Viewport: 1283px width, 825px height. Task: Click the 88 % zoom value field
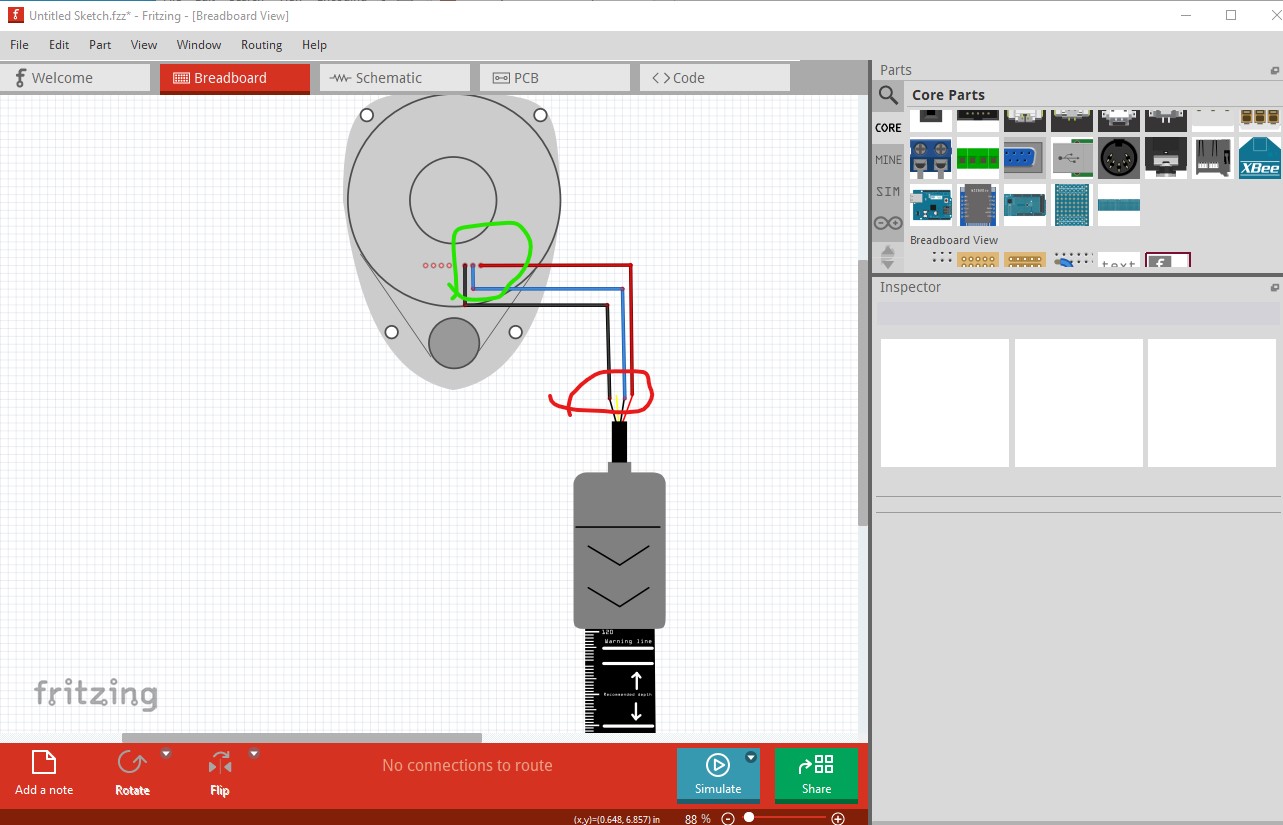click(x=698, y=818)
